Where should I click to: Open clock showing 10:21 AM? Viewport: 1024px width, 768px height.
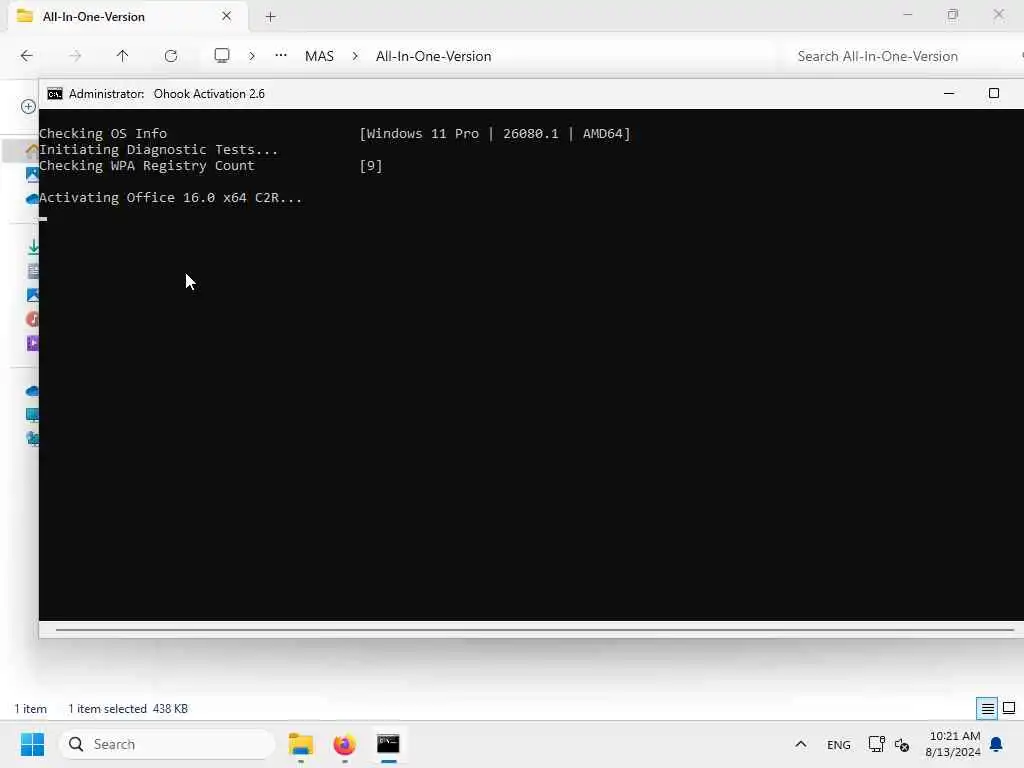coord(953,744)
